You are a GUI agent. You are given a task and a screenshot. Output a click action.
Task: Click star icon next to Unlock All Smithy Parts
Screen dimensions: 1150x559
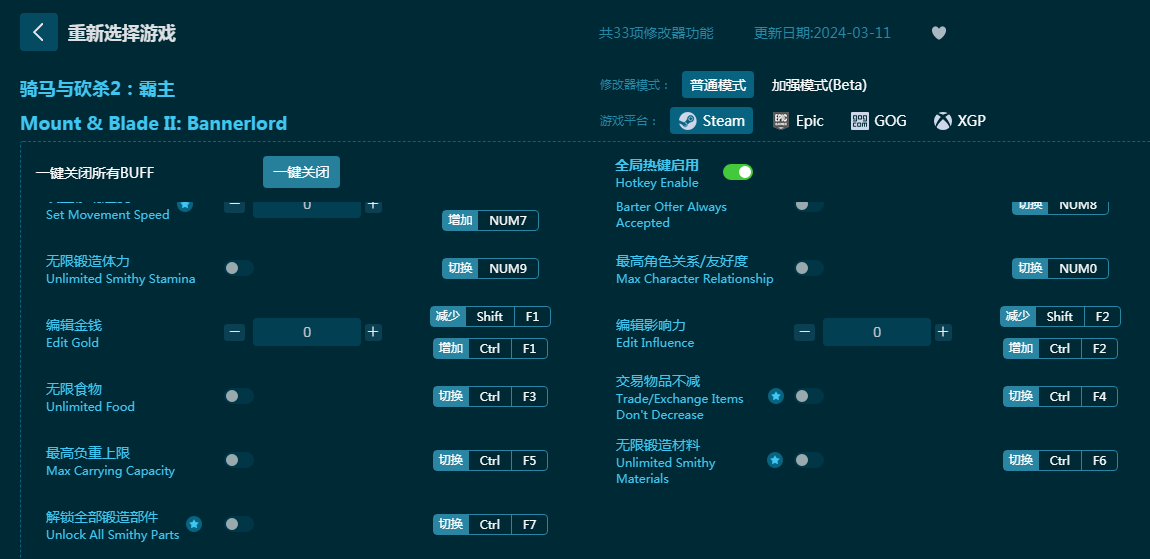pos(194,524)
